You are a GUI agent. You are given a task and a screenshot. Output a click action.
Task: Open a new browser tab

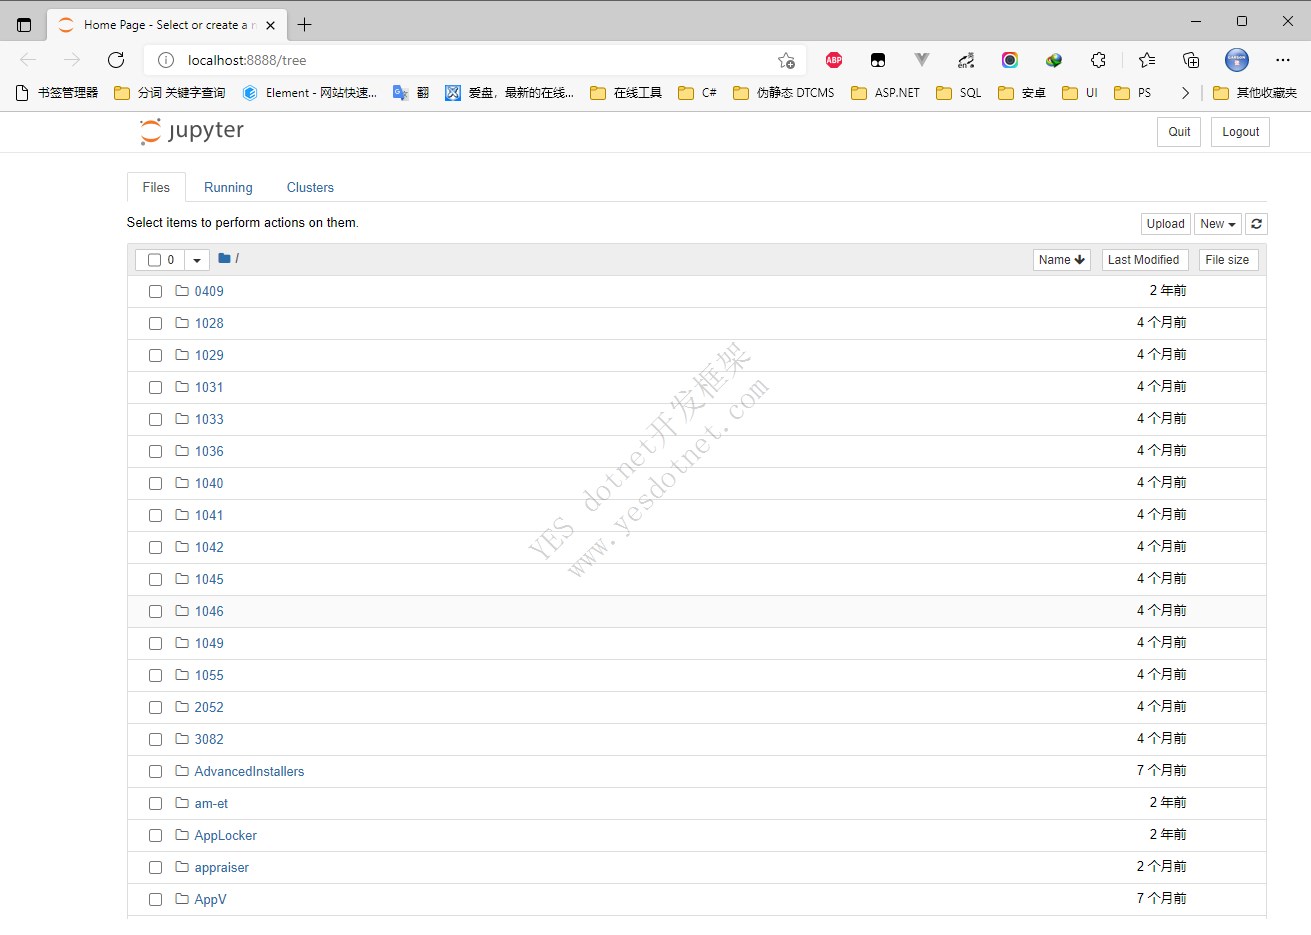pyautogui.click(x=305, y=25)
